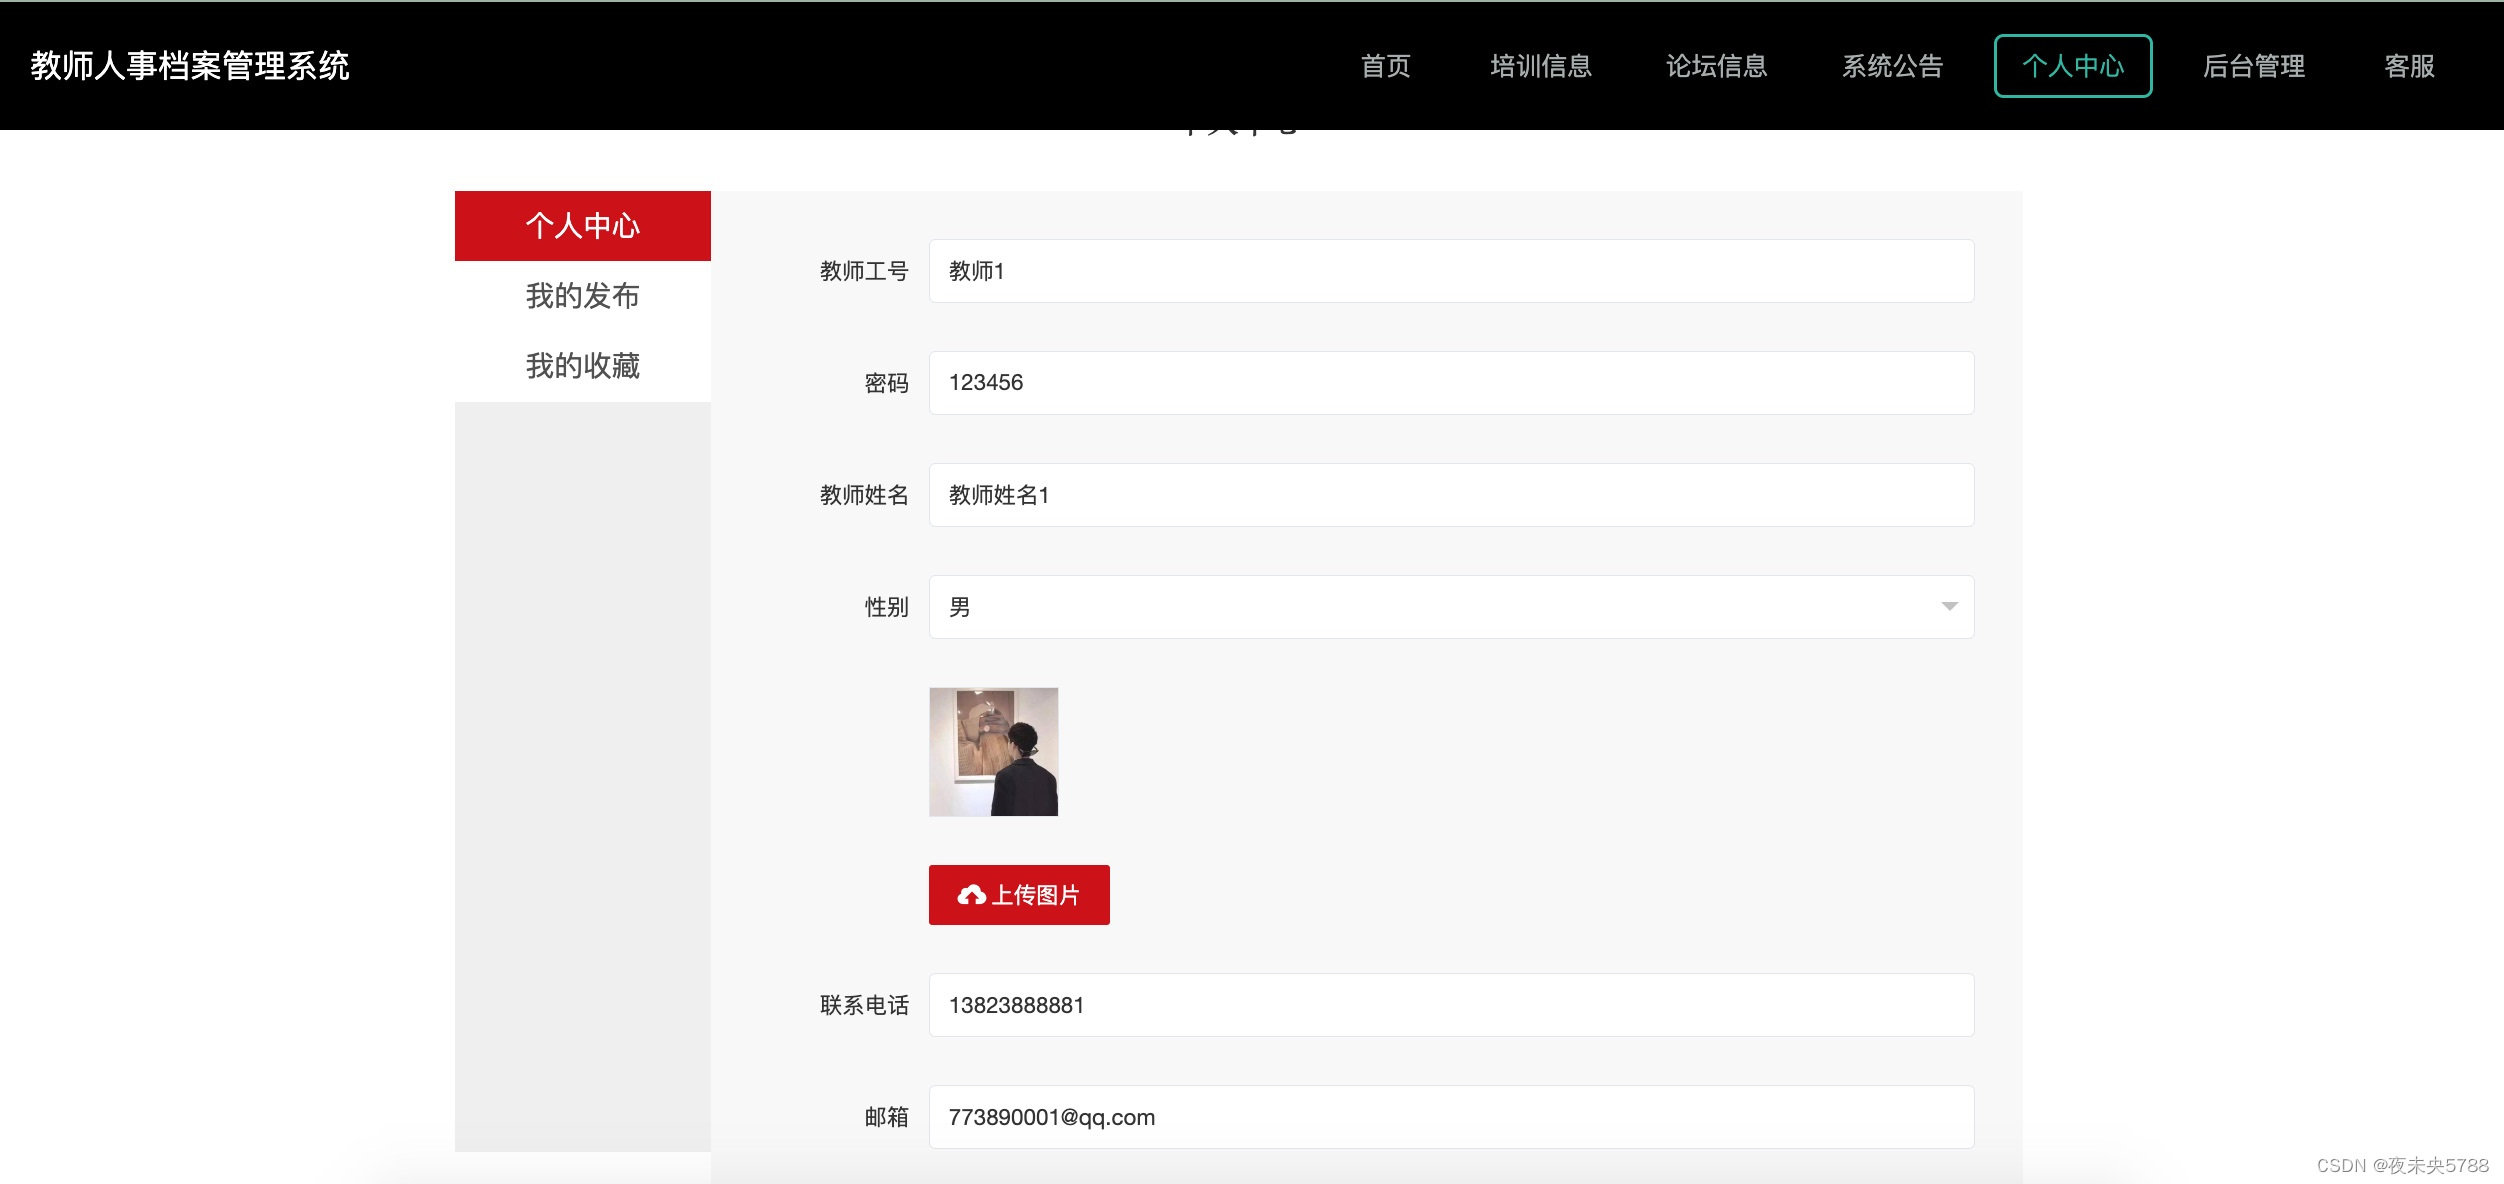Screen dimensions: 2504x1184
Task: Click the 教师工号 input field
Action: pos(1450,271)
